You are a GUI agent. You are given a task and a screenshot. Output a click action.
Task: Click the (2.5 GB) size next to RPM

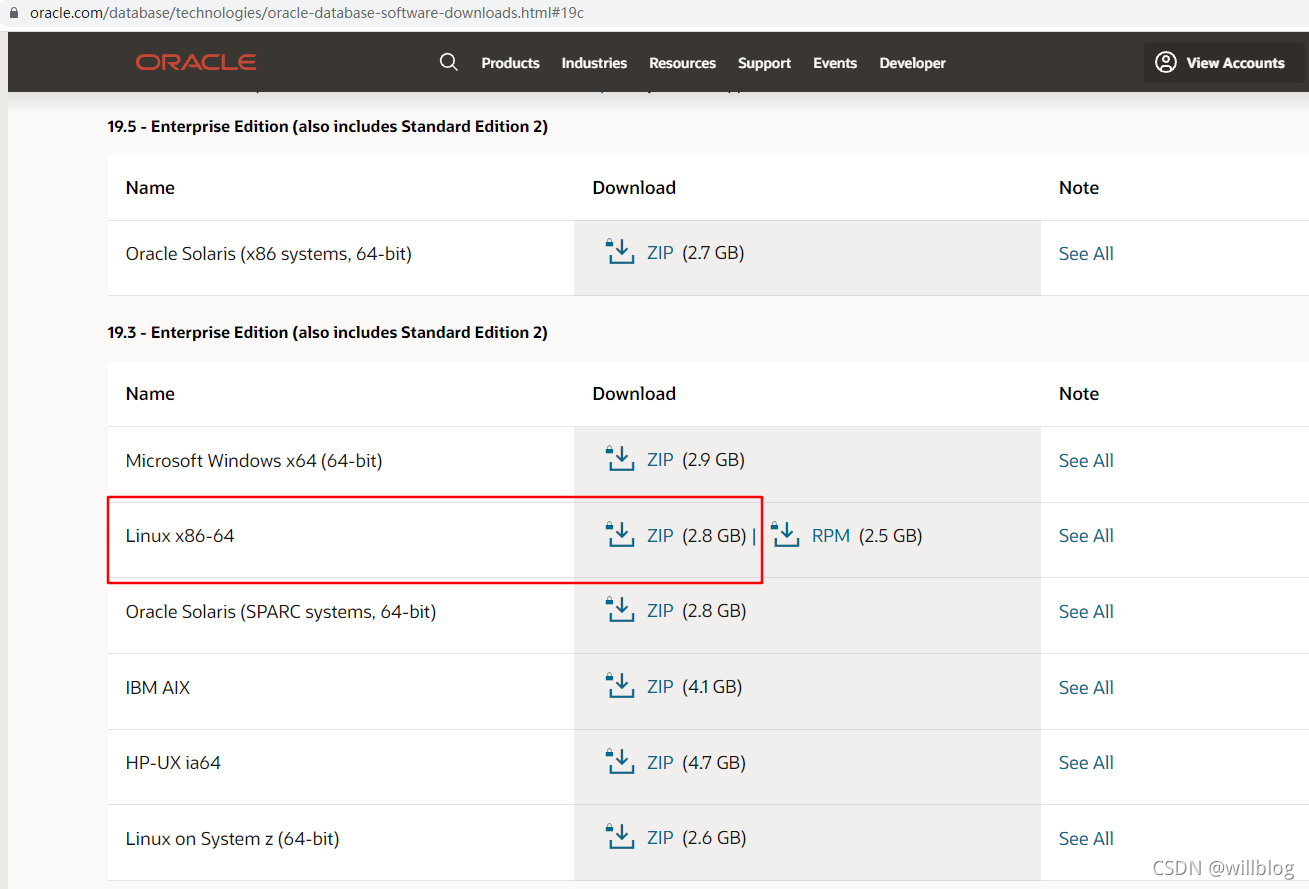click(x=890, y=536)
